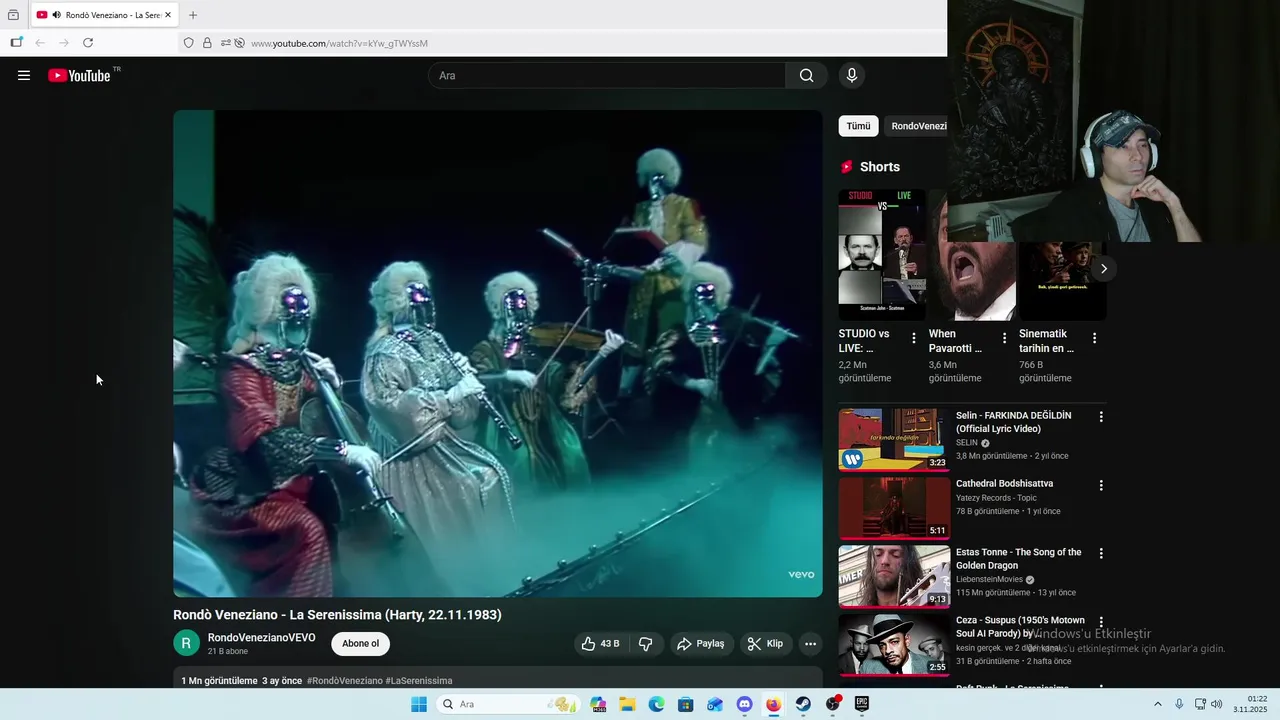Open site permissions icon in address bar
Image resolution: width=1280 pixels, height=720 pixels.
226,43
